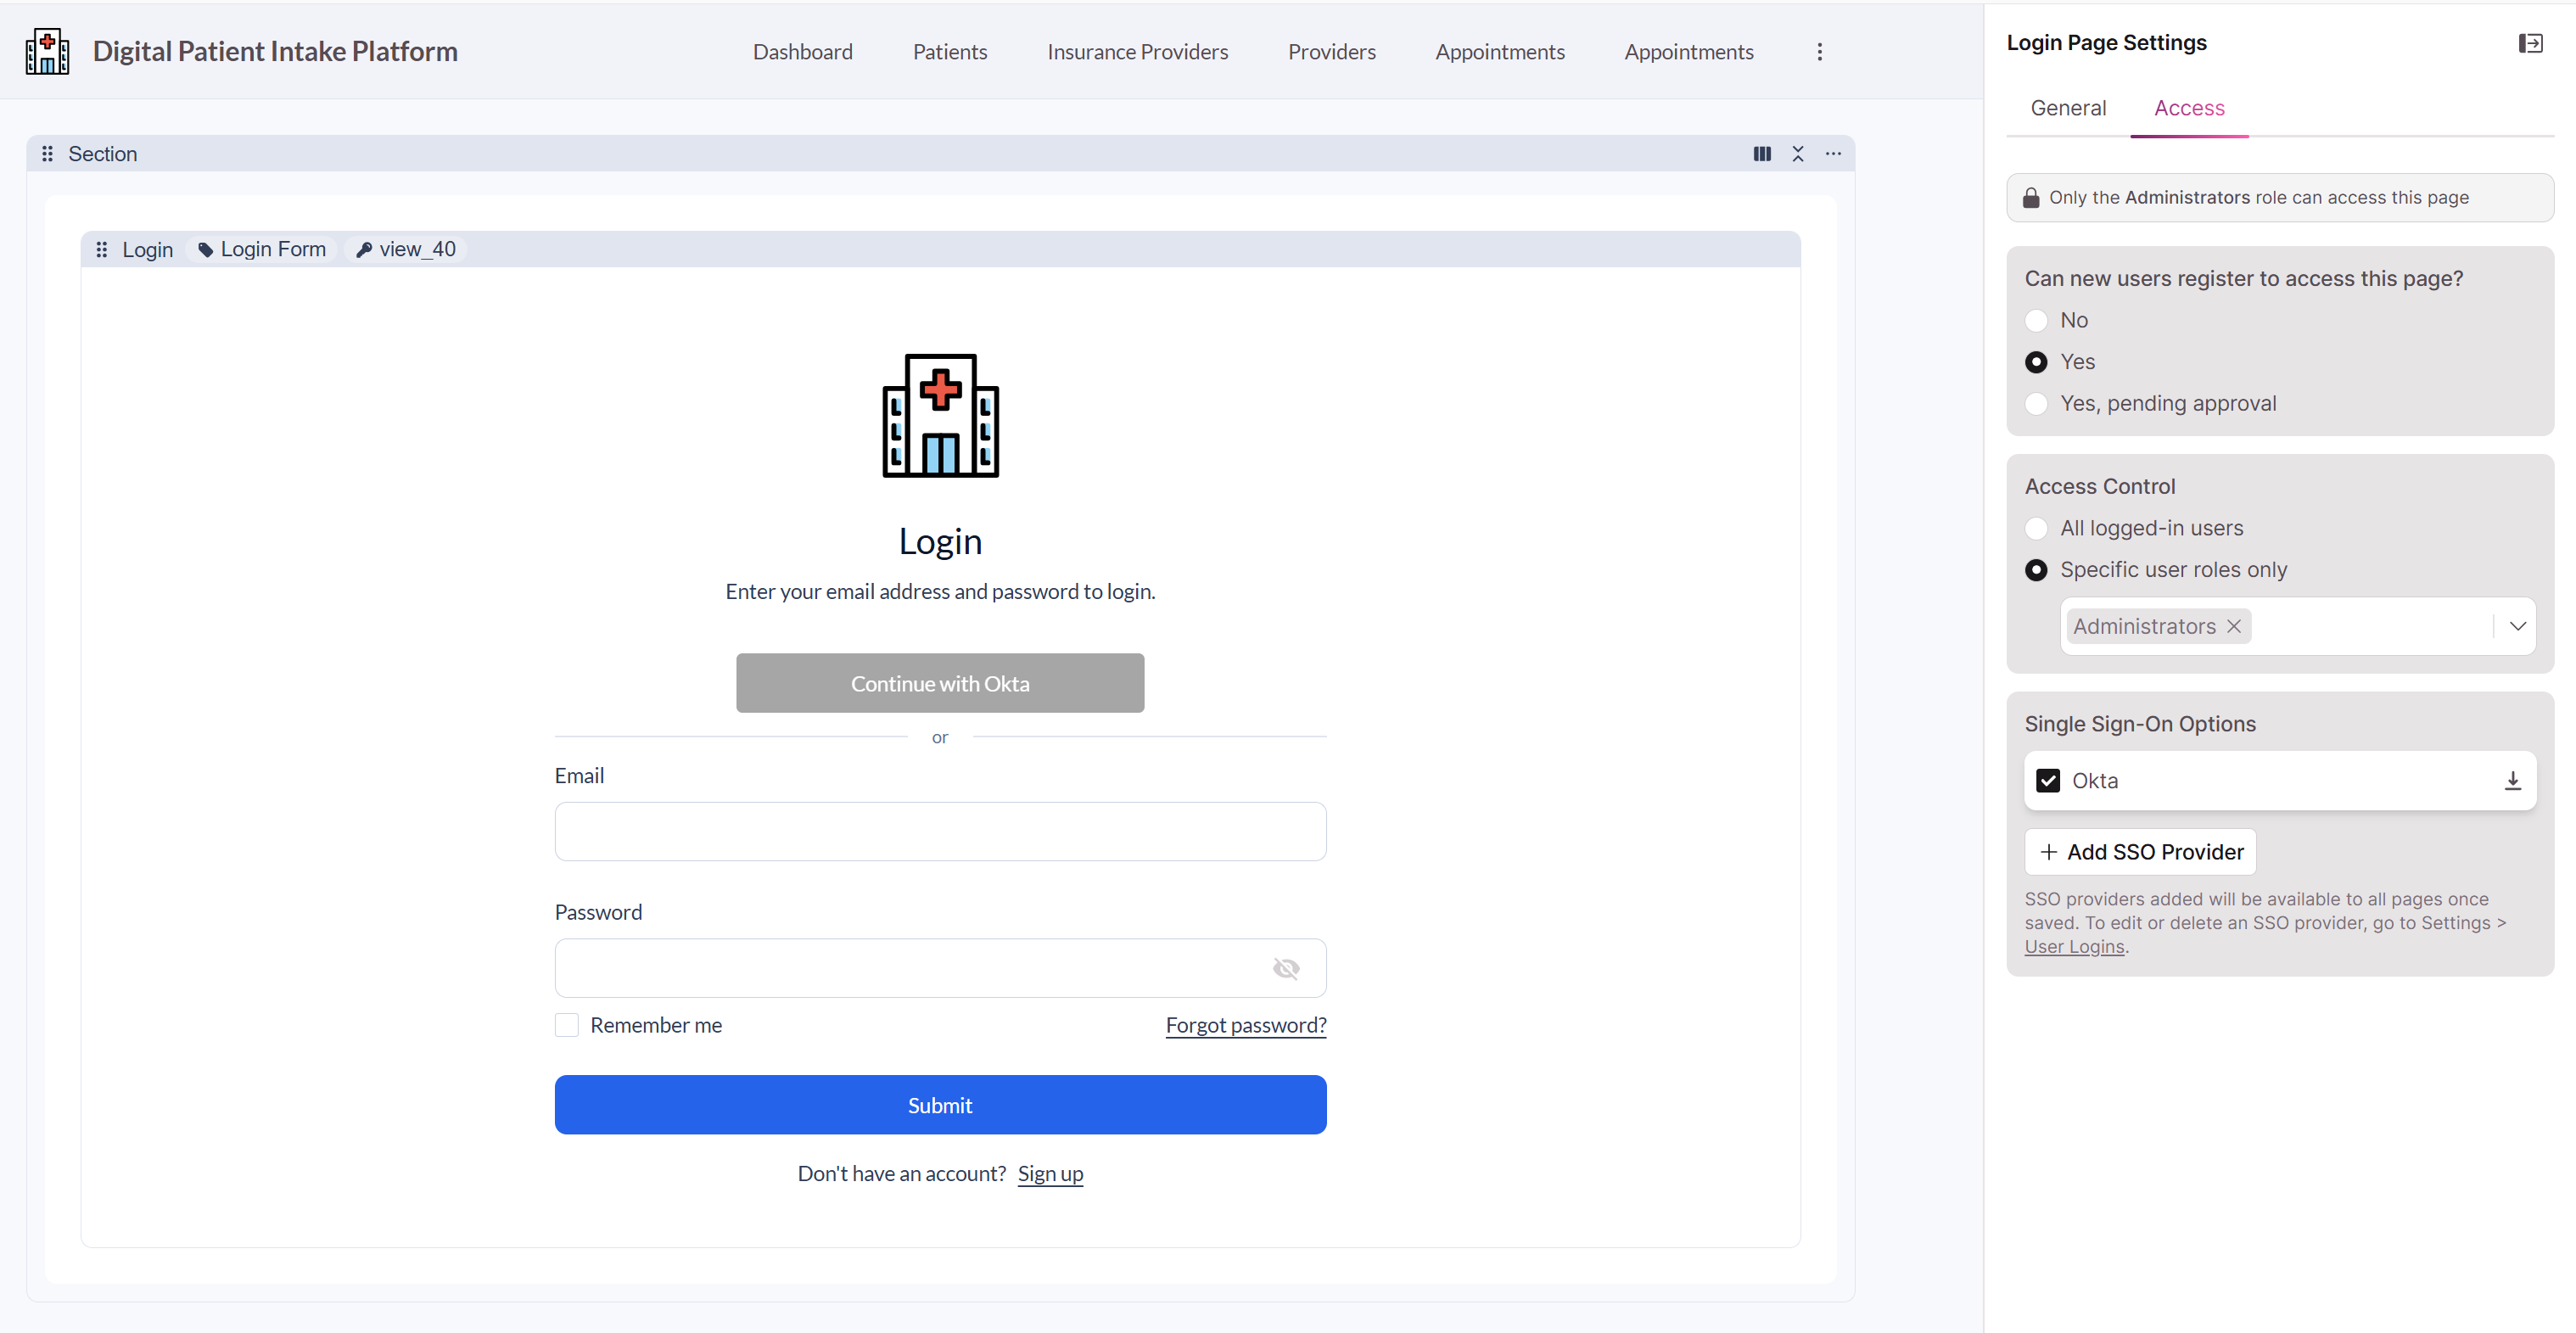Open the Section more options ellipsis
2576x1333 pixels.
1833,154
